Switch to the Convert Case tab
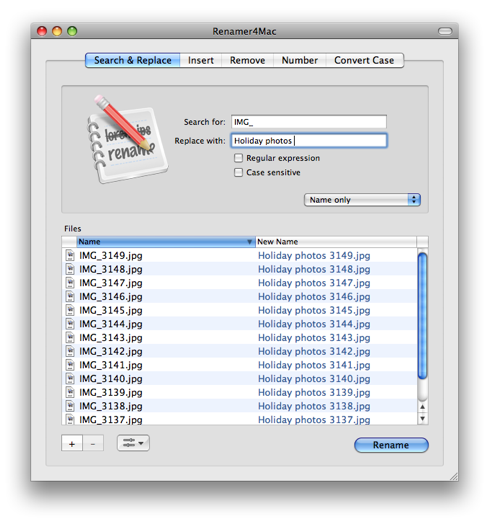This screenshot has width=490, height=522. tap(364, 60)
